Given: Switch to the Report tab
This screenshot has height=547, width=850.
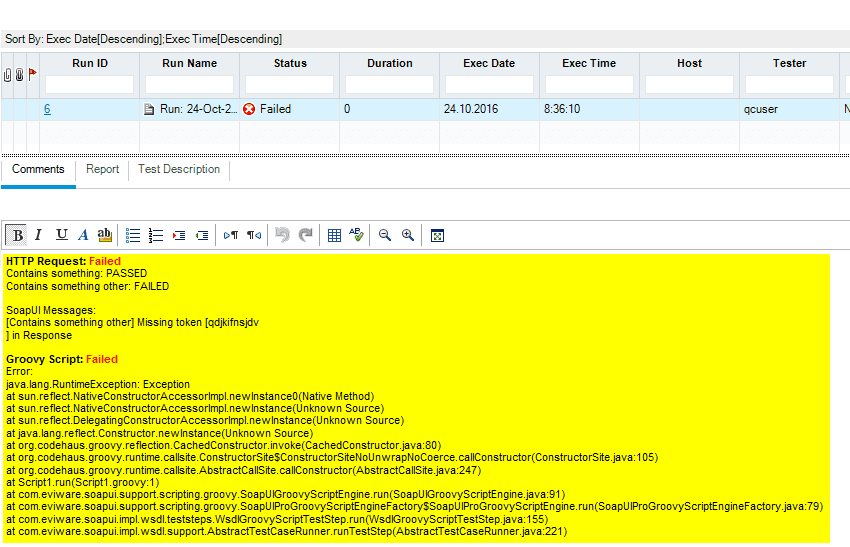Looking at the screenshot, I should point(102,170).
